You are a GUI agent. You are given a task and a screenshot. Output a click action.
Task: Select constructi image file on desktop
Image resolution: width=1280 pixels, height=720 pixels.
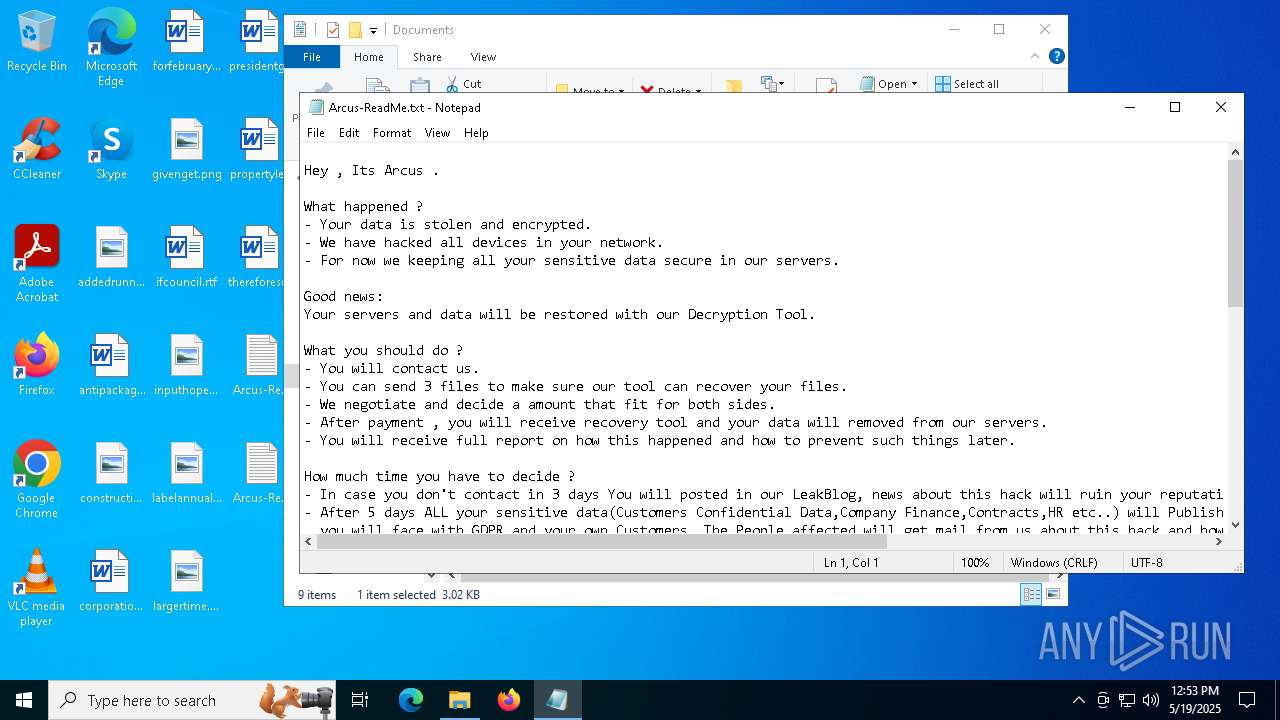click(111, 473)
